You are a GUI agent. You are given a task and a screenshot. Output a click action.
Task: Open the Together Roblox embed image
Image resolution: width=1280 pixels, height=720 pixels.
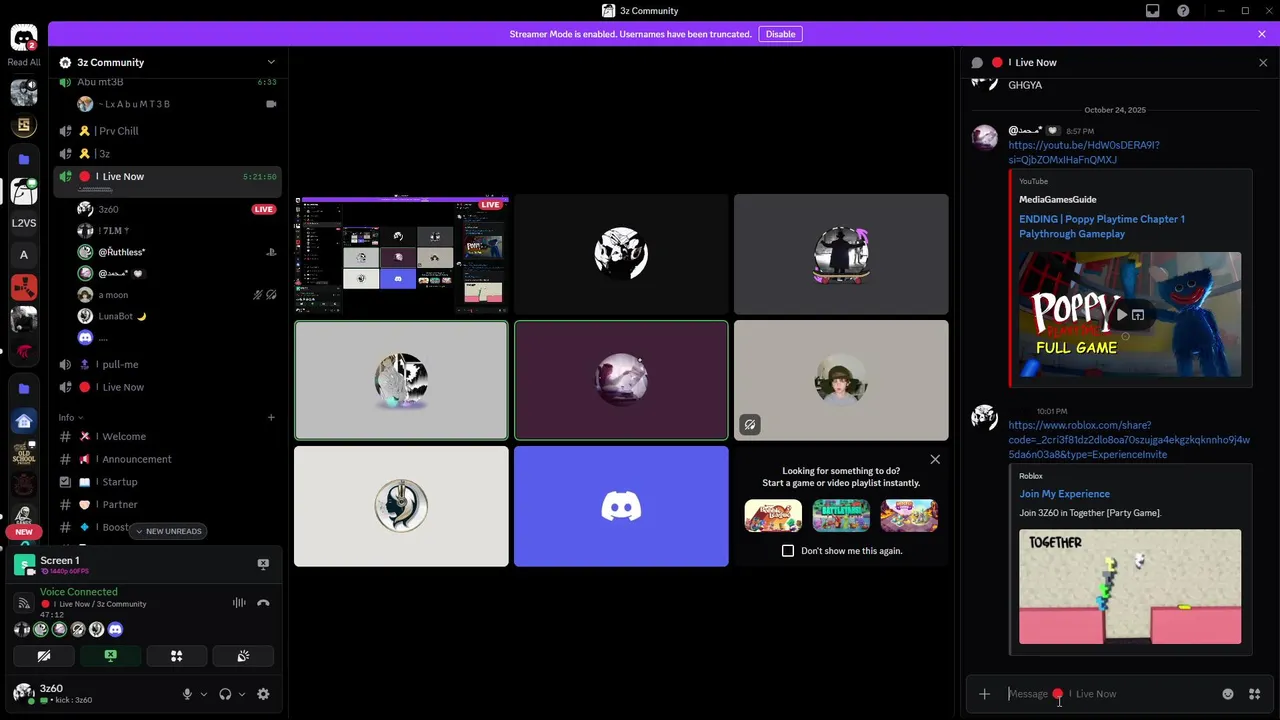click(x=1130, y=587)
